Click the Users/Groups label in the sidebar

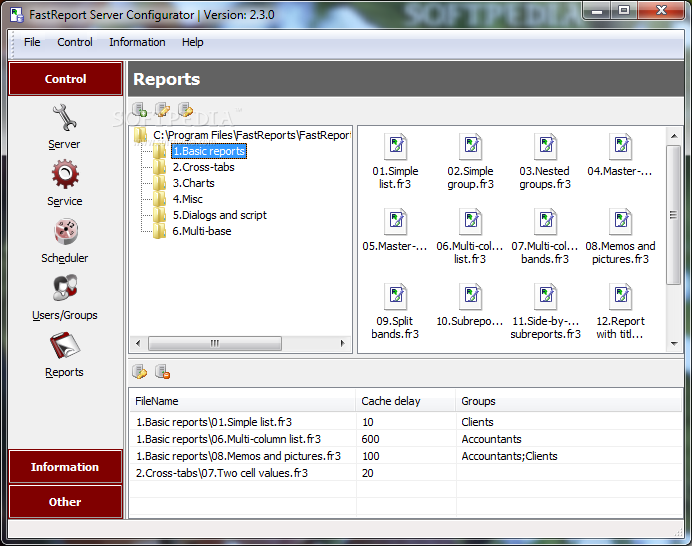(65, 315)
